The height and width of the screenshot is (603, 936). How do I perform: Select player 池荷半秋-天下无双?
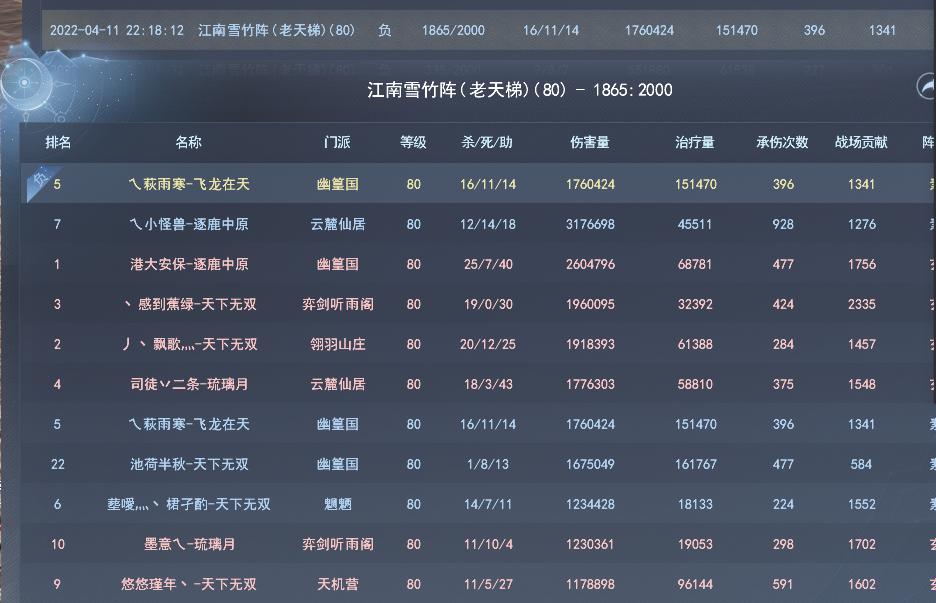coord(189,464)
